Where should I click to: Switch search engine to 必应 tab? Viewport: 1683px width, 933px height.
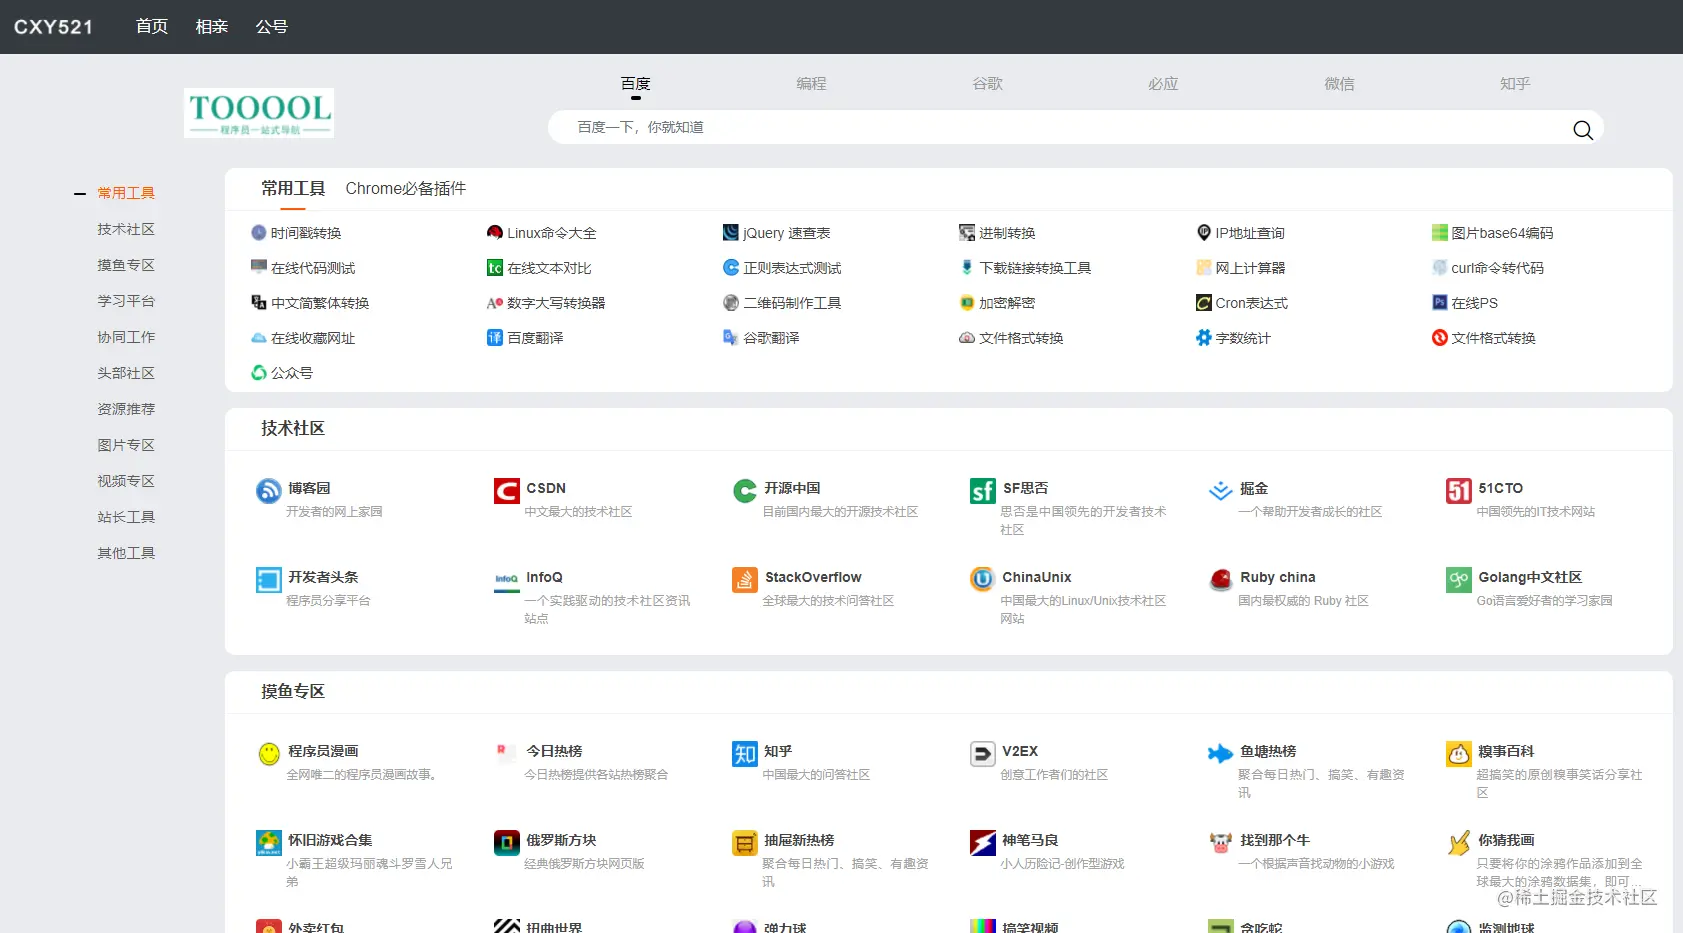point(1163,84)
